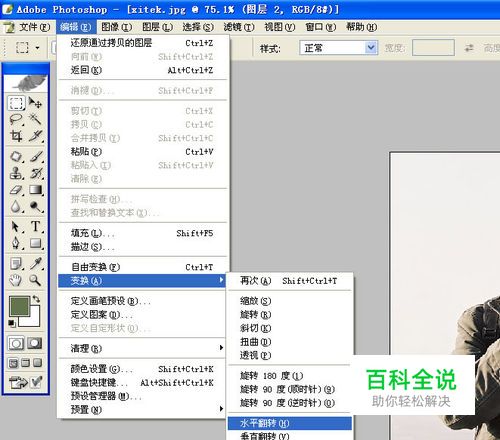Click the 宽度 width input field

[433, 48]
